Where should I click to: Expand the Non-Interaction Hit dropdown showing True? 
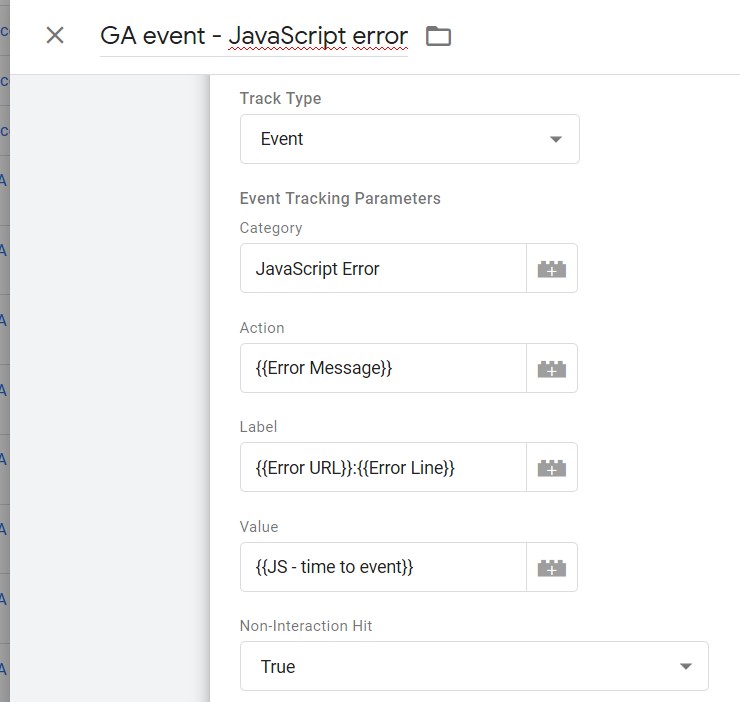pyautogui.click(x=473, y=666)
